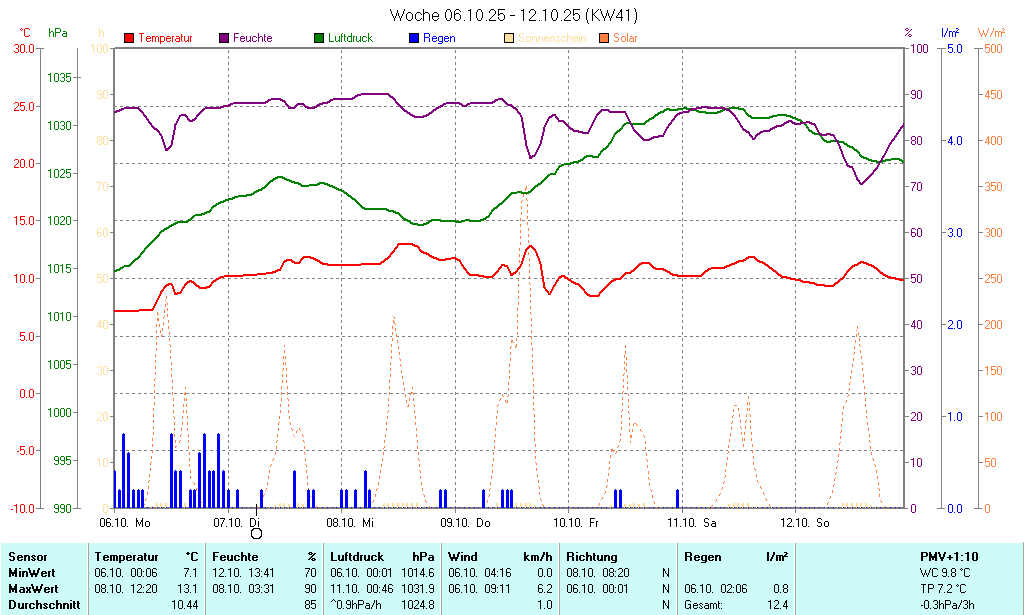1024x615 pixels.
Task: Click the W/m² axis unit label
Action: click(992, 33)
